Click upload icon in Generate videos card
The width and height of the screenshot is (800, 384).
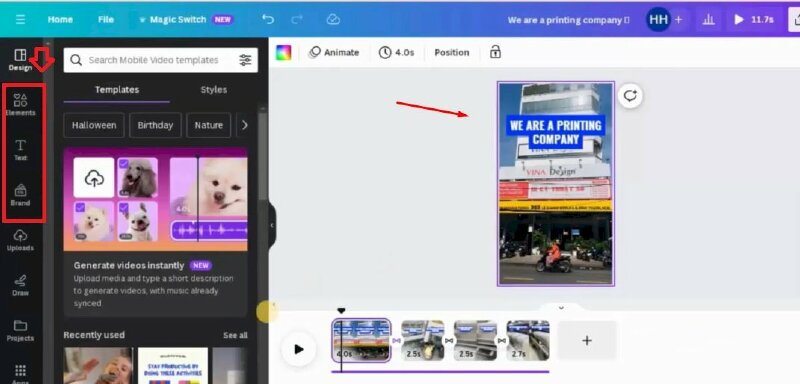click(94, 178)
